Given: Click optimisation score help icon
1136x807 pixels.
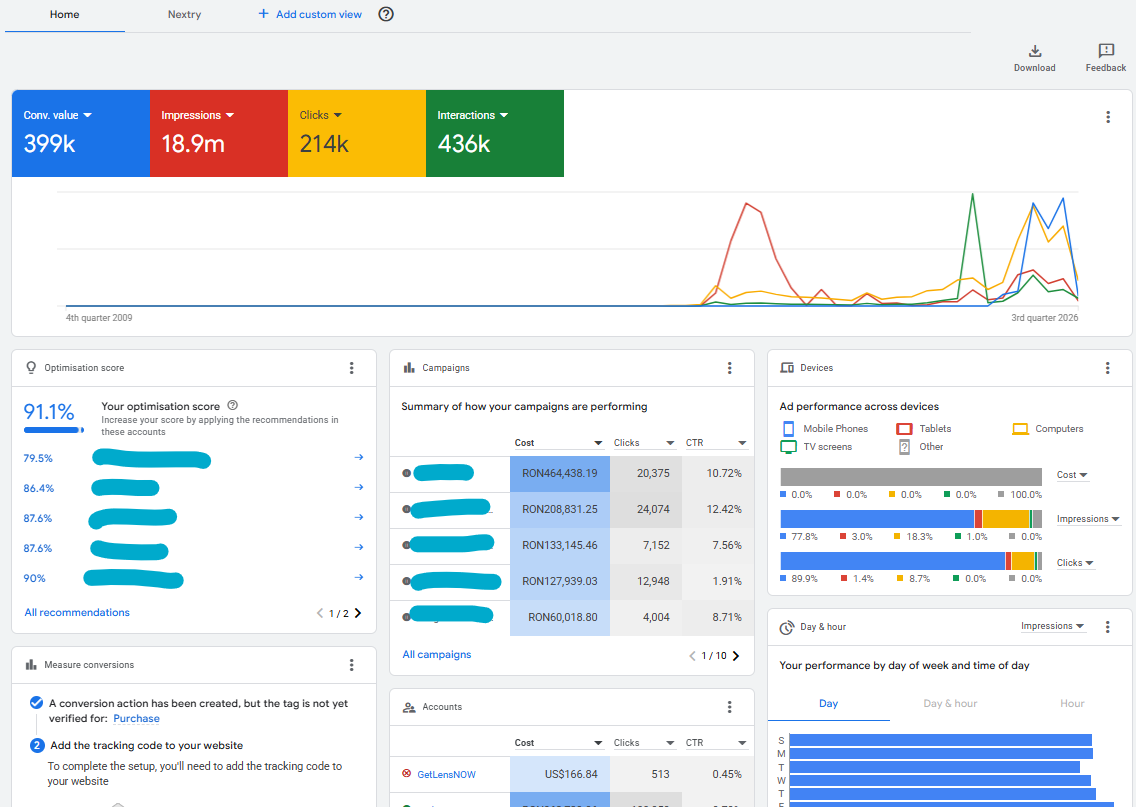Looking at the screenshot, I should tap(233, 406).
